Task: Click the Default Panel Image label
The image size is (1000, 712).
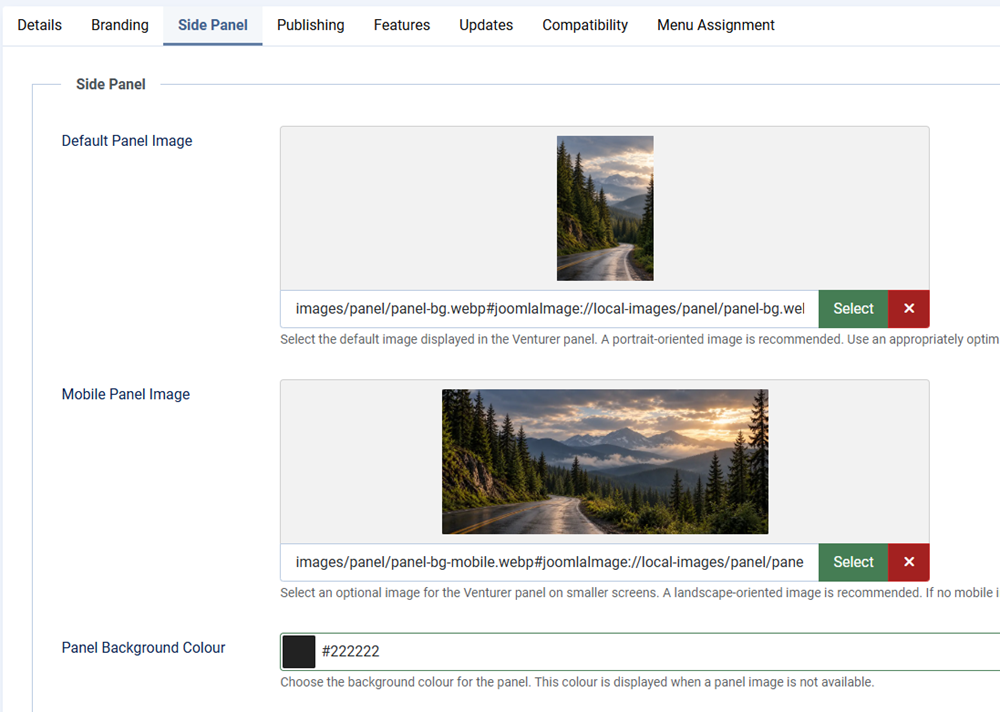Action: coord(127,141)
